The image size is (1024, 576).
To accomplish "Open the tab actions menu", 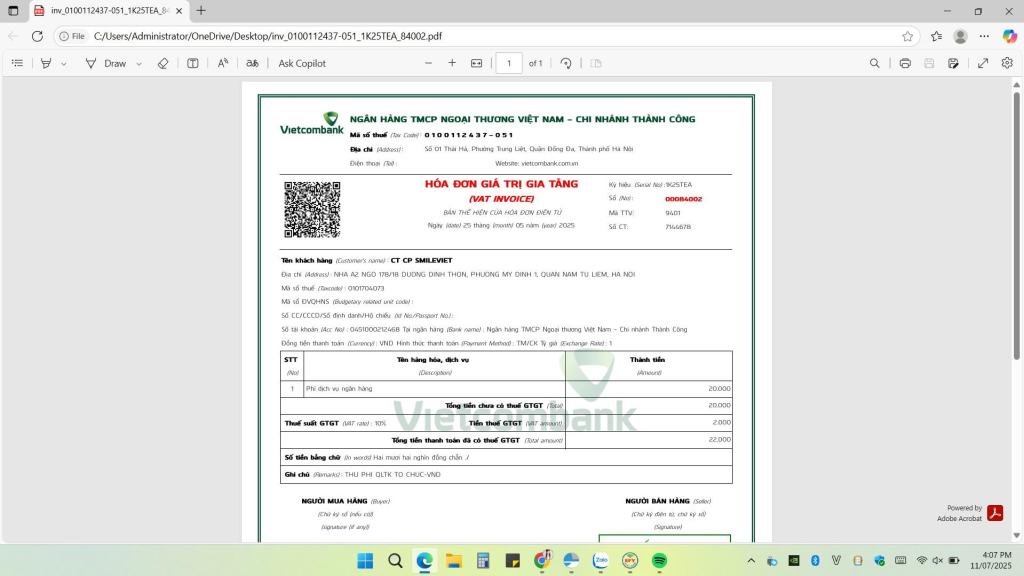I will click(13, 10).
